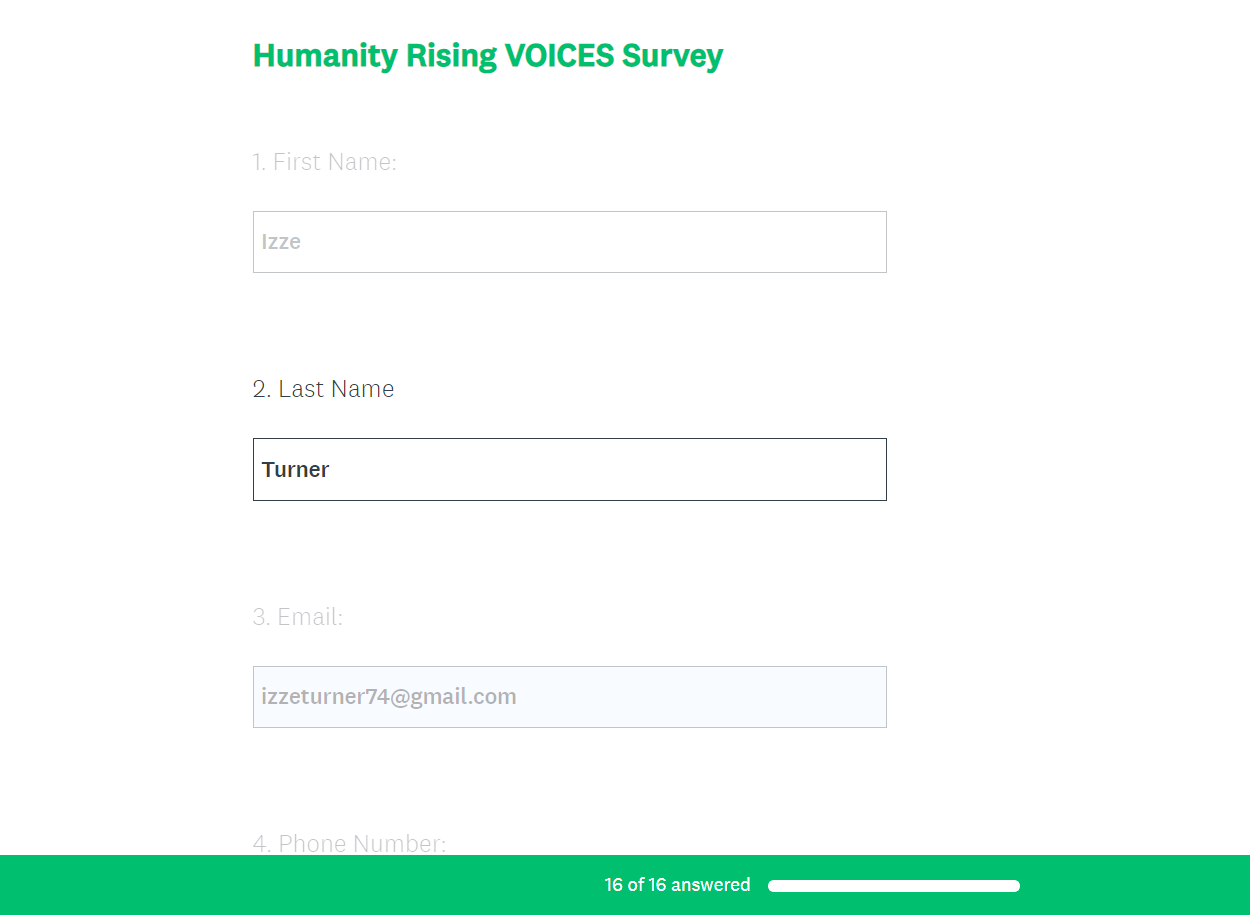Screen dimensions: 1250x915
Task: Click the '4. Phone Number:' question label
Action: tap(349, 844)
